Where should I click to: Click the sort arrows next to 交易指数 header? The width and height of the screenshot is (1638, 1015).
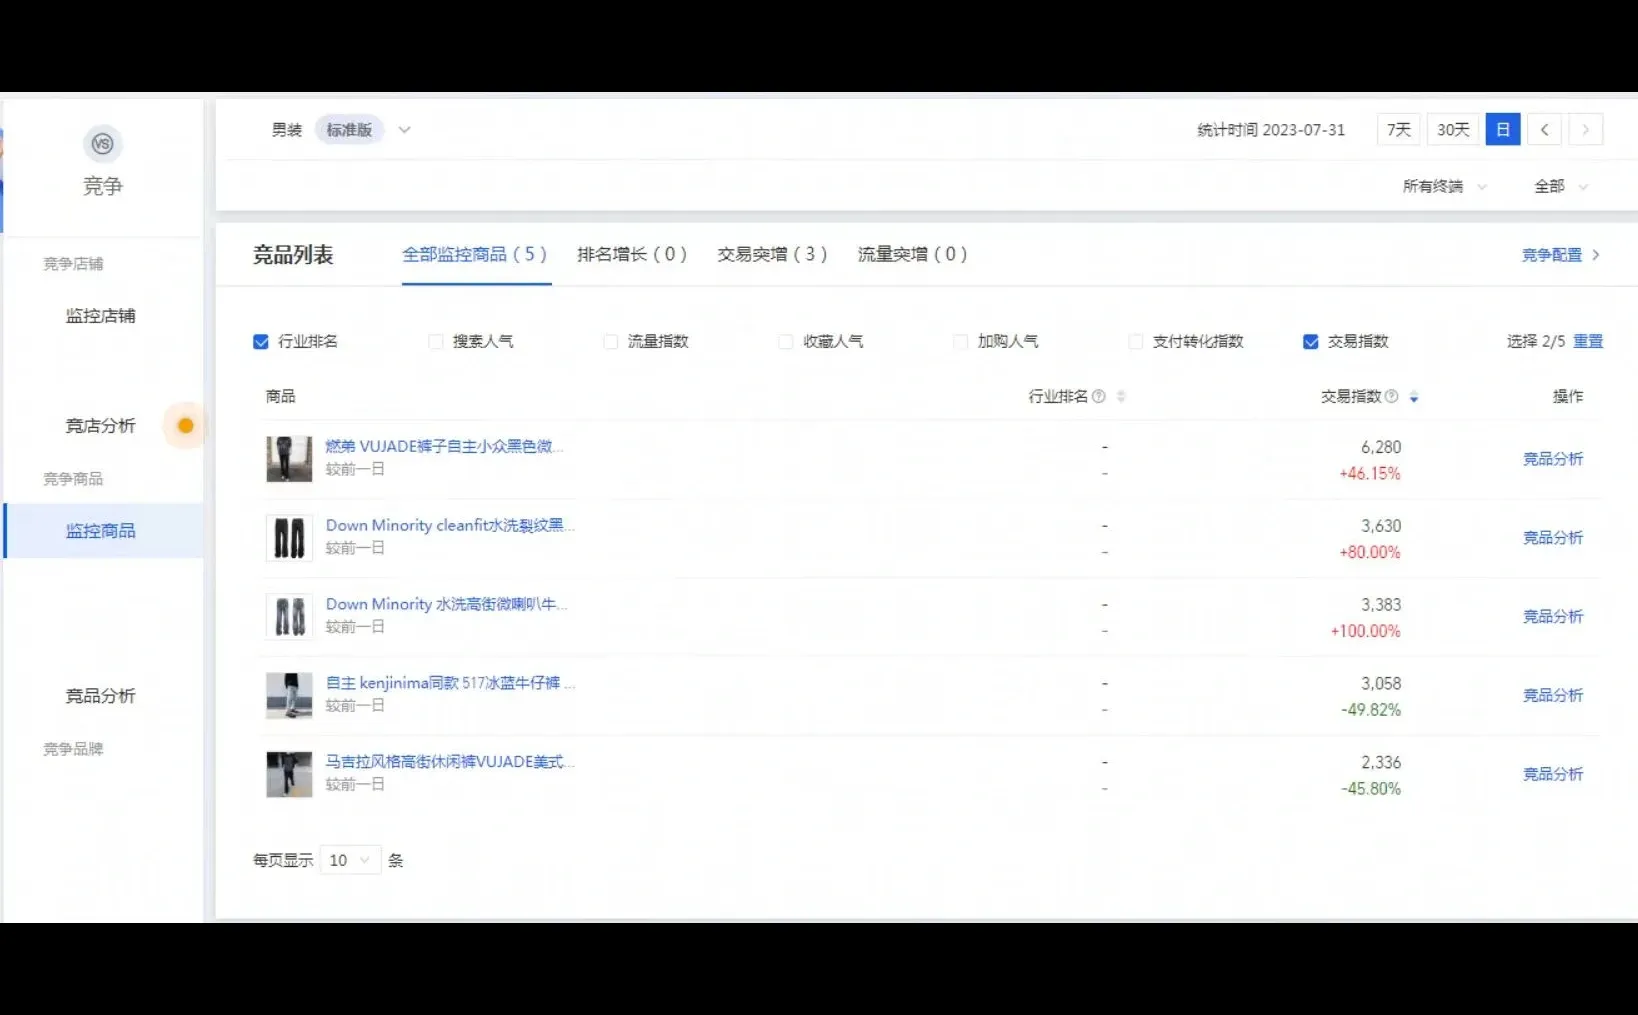(1414, 396)
